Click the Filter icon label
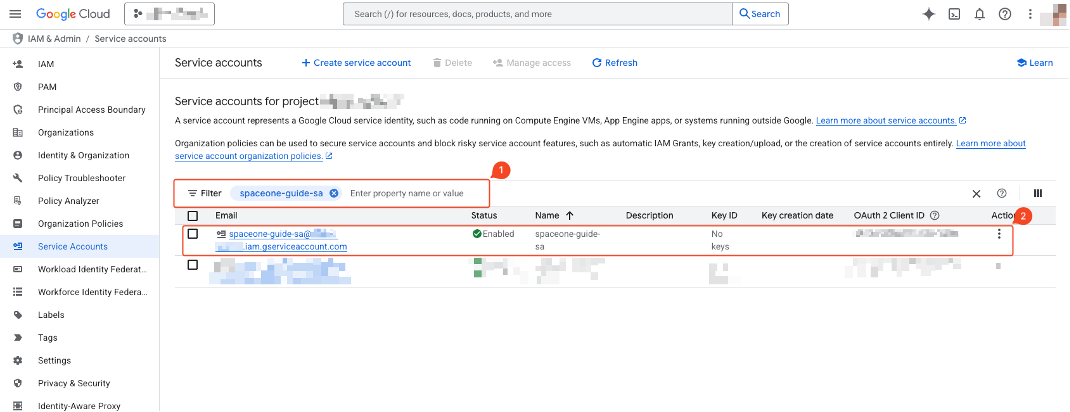 click(x=205, y=193)
